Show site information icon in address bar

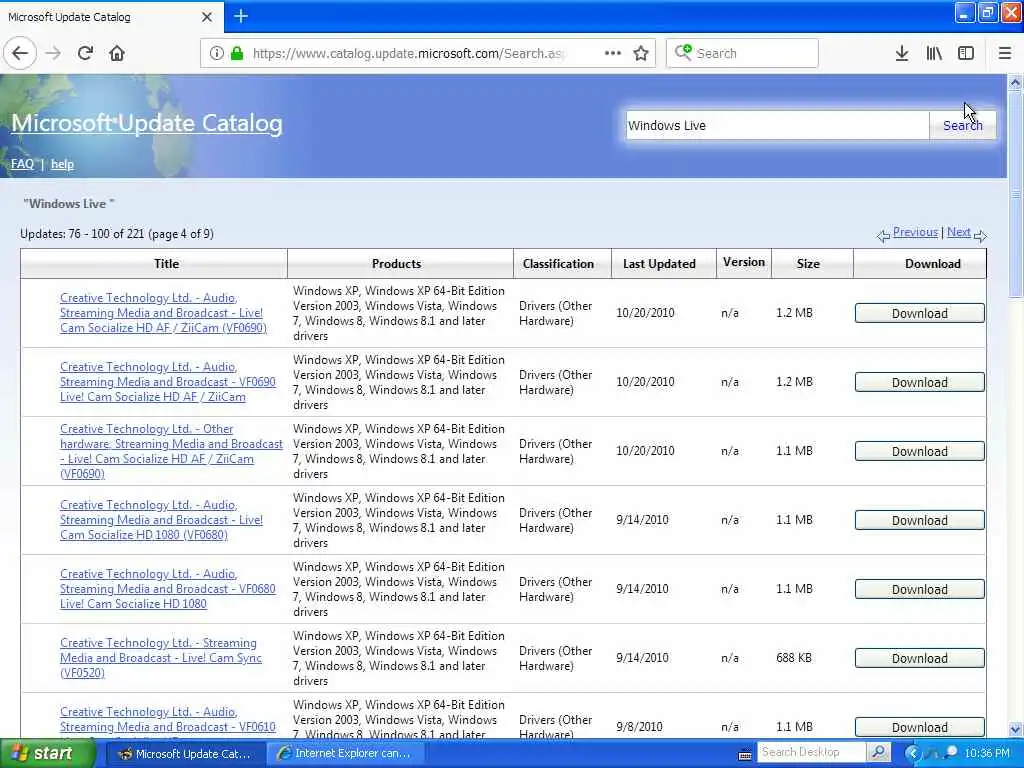click(216, 53)
